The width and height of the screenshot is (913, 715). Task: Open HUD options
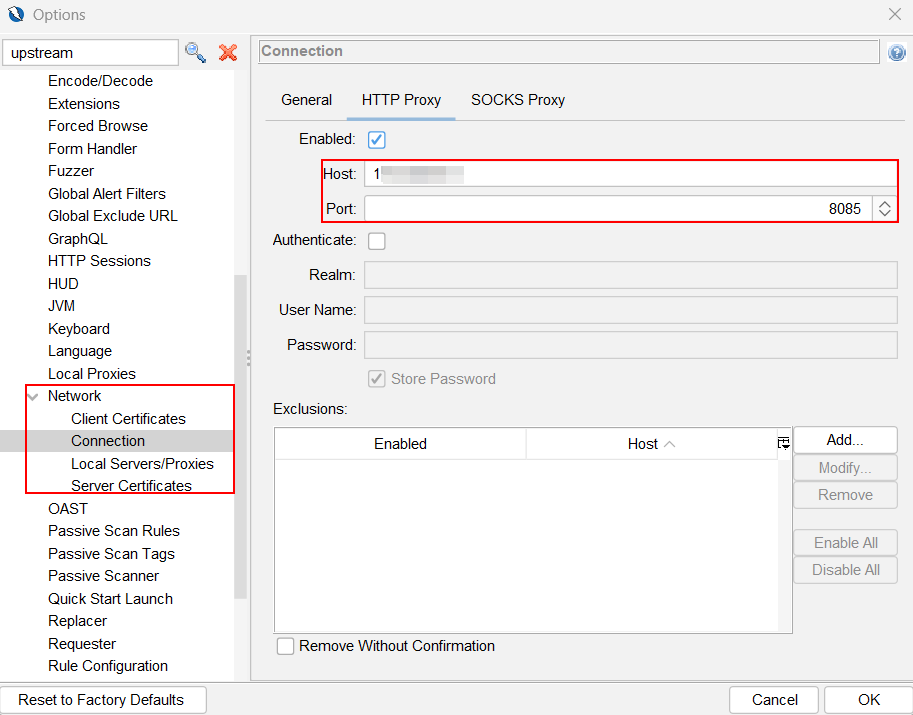63,284
